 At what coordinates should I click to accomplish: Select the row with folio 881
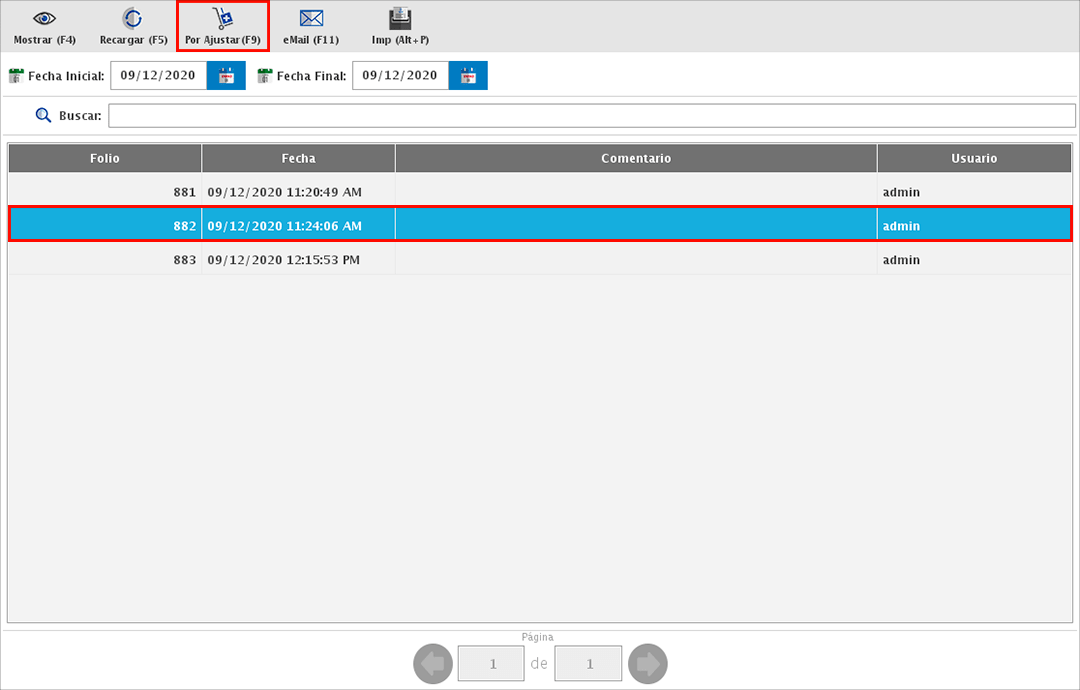pyautogui.click(x=540, y=192)
